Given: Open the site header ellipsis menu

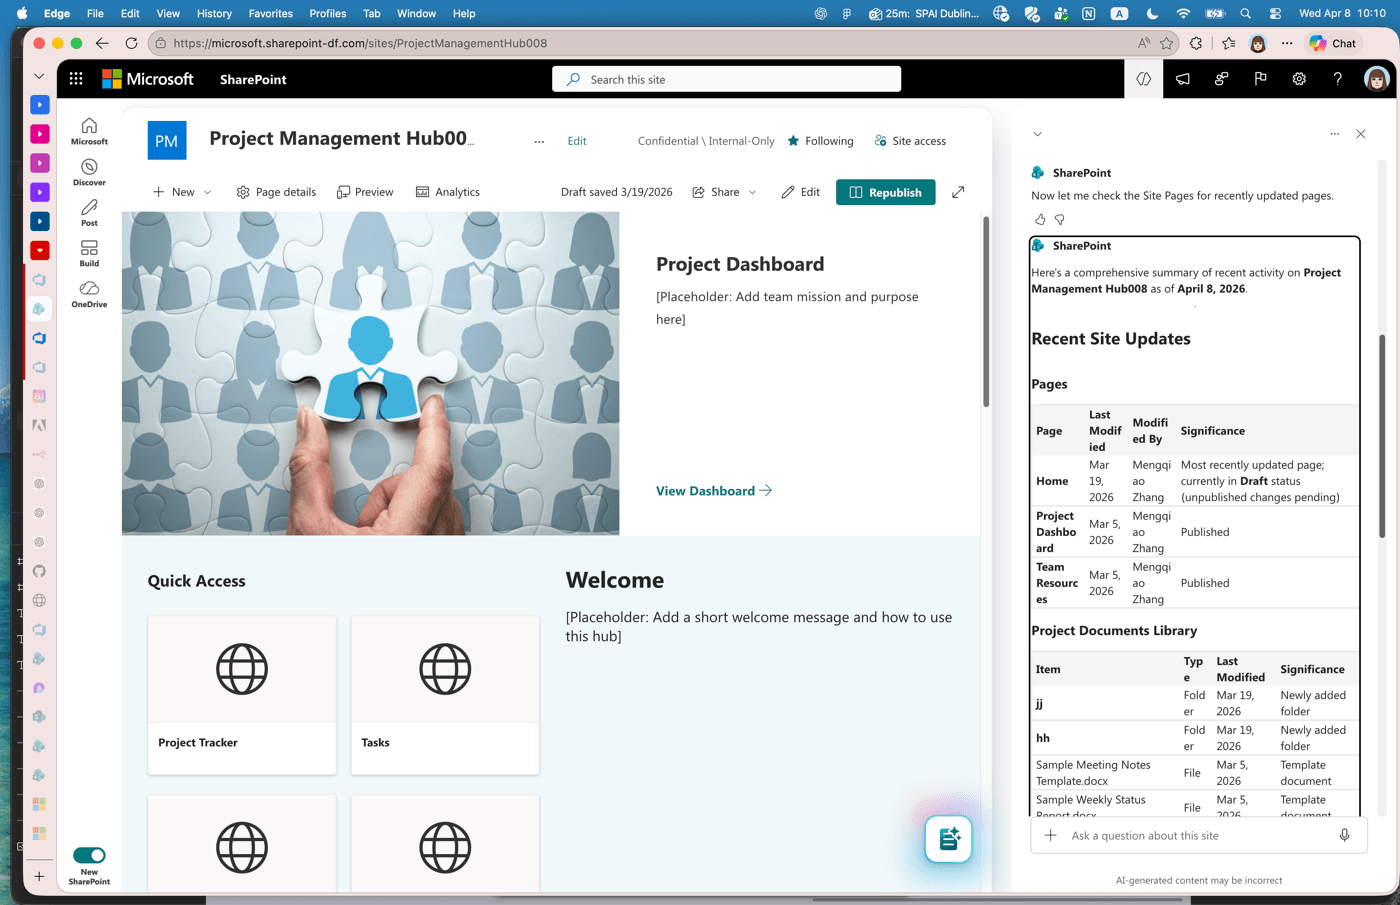Looking at the screenshot, I should tap(539, 141).
